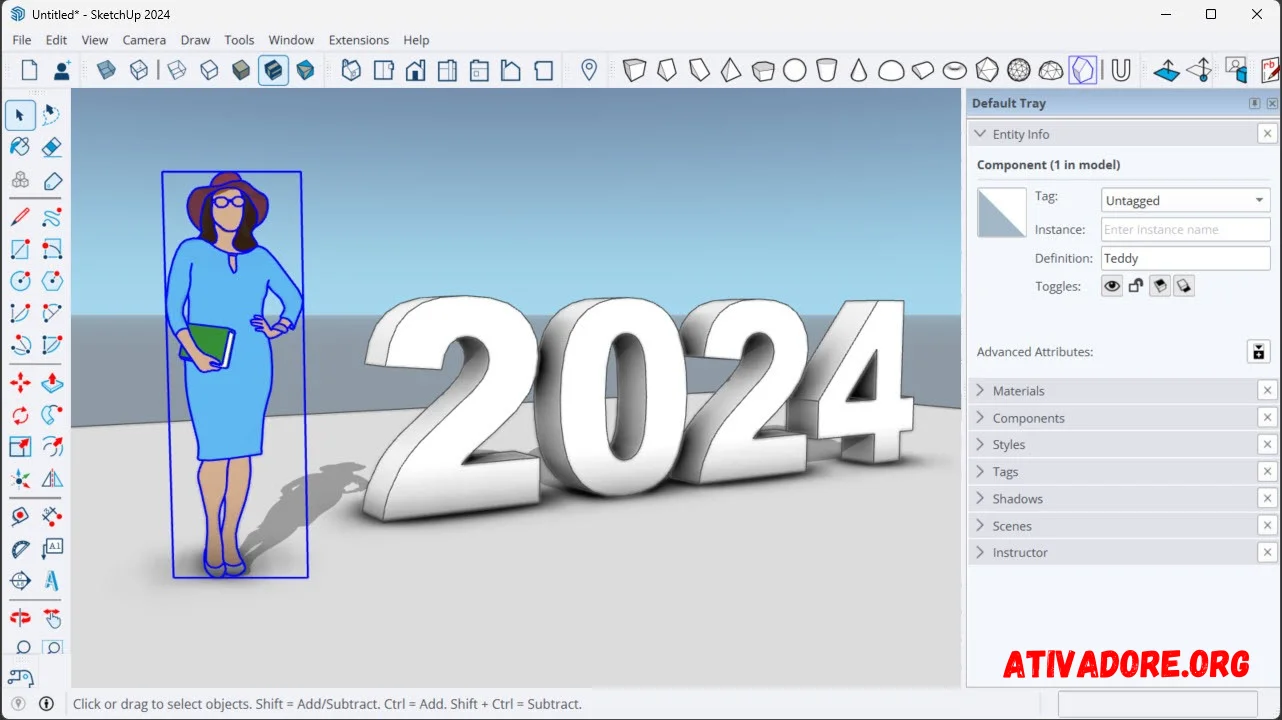Select the Pan hand tool
The image size is (1282, 720).
(52, 618)
